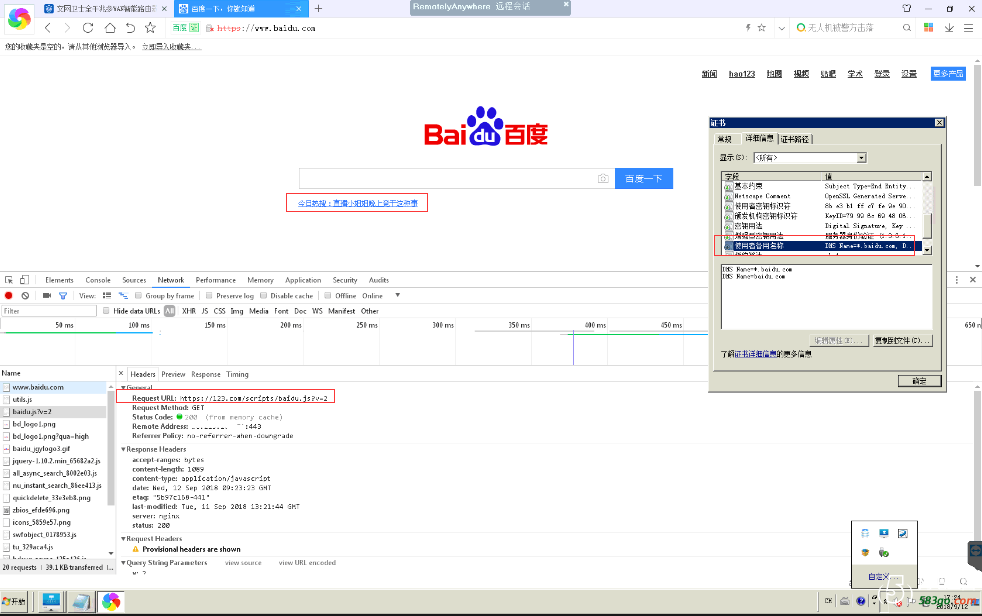The image size is (982, 616).
Task: Click view source next to Query String Parameters
Action: (x=243, y=562)
